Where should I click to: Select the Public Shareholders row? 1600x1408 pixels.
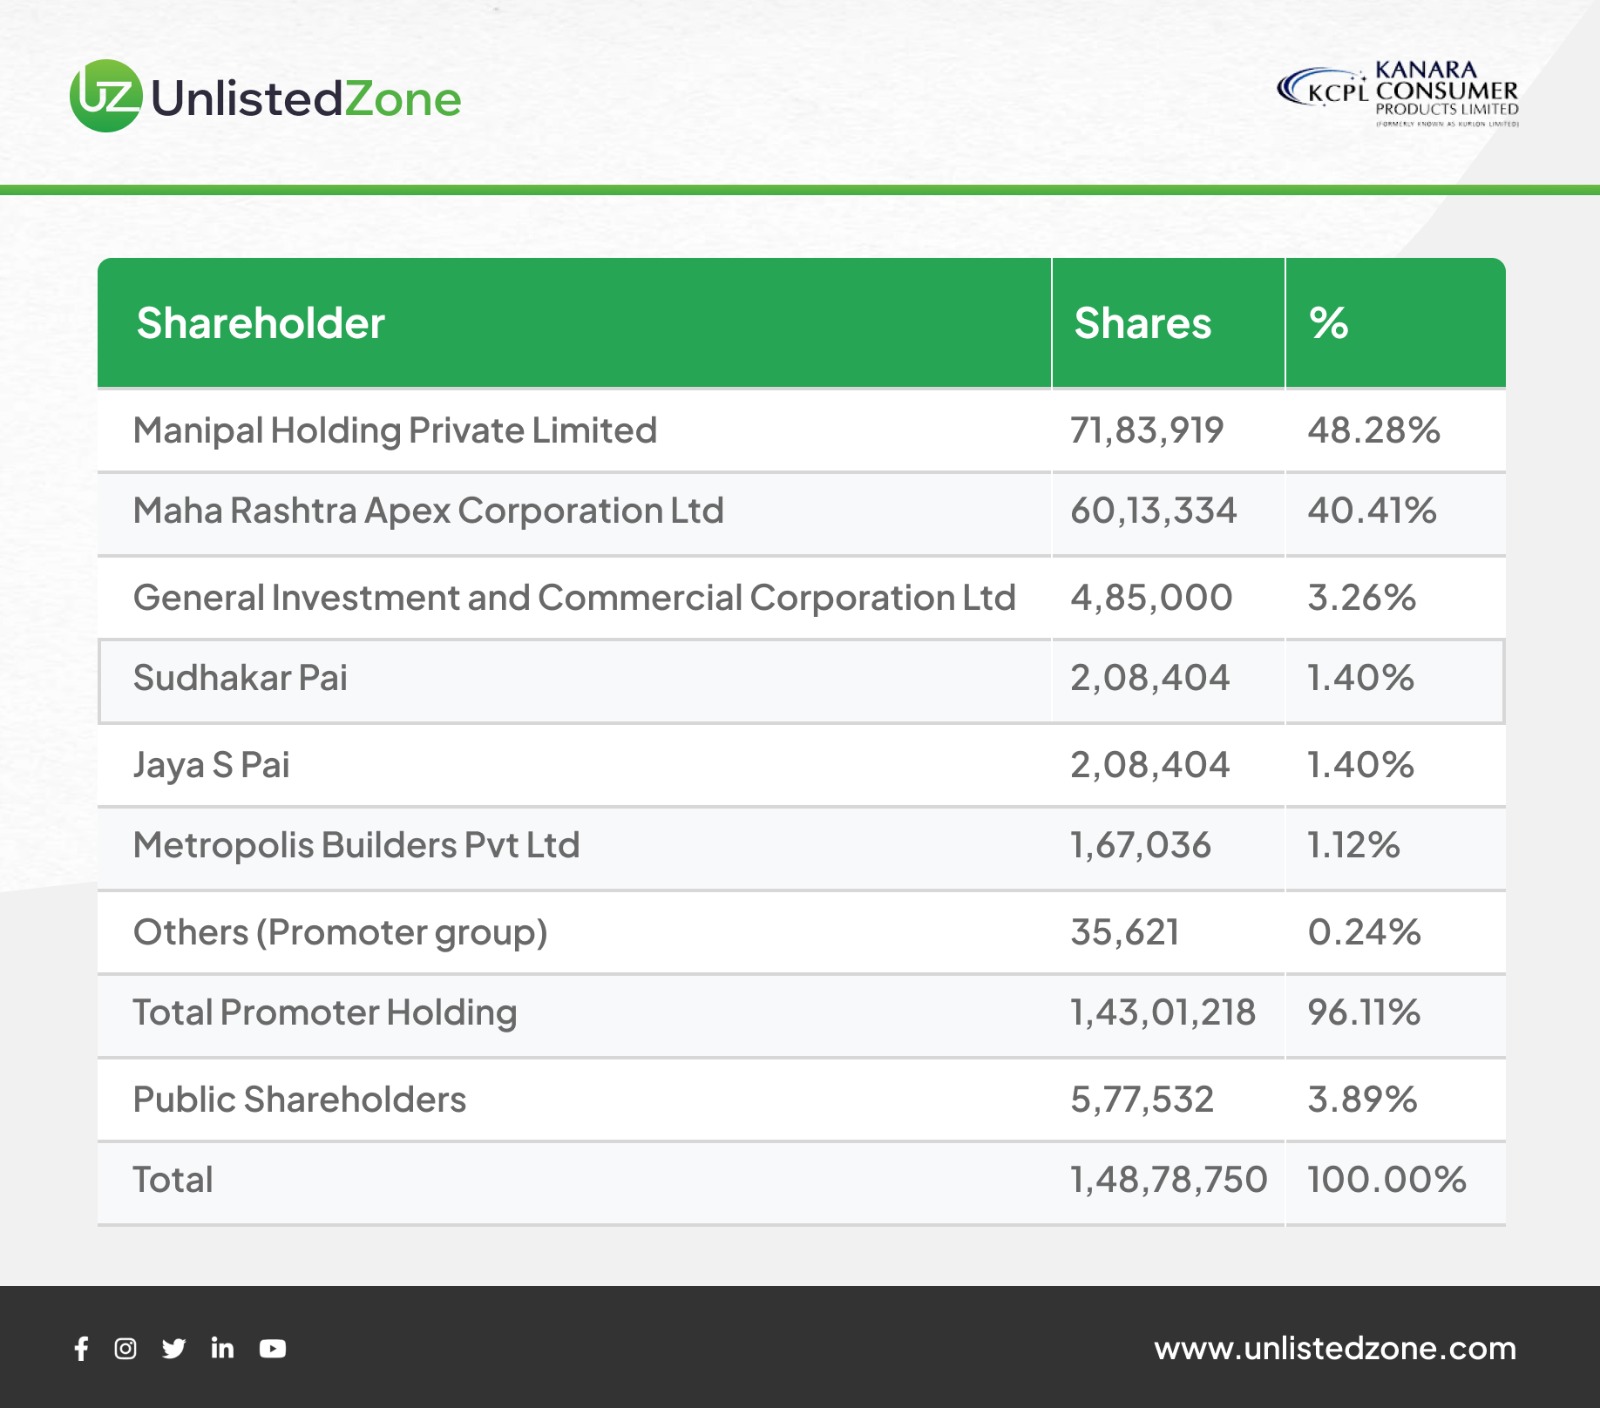299,1100
